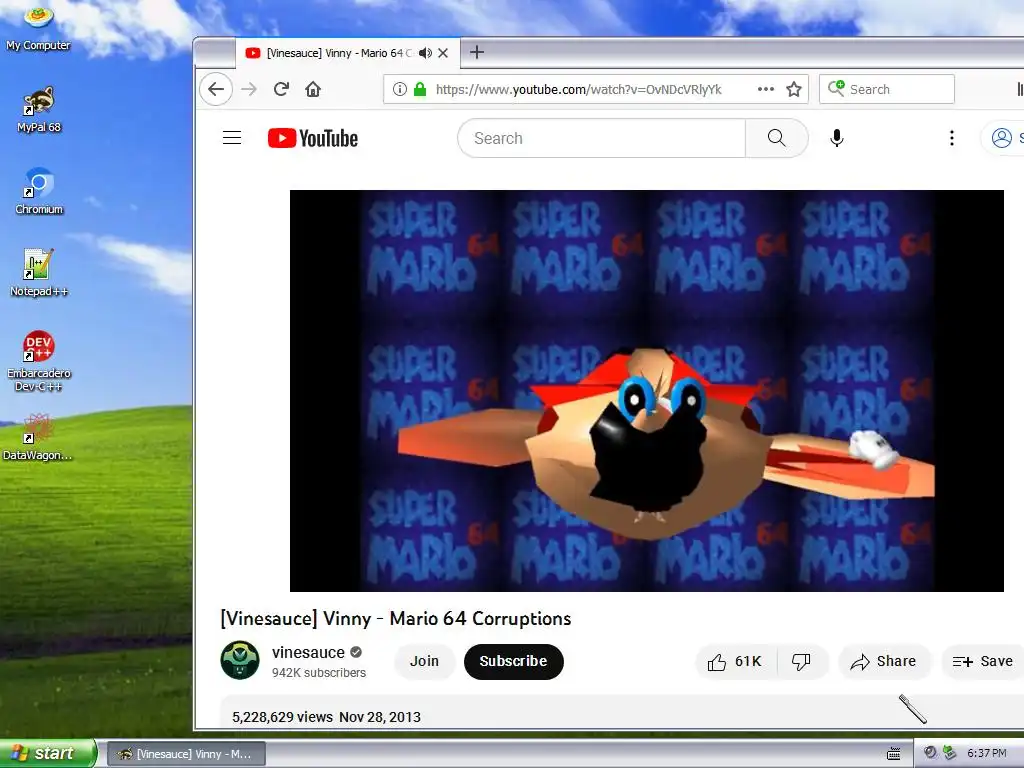The height and width of the screenshot is (768, 1024).
Task: Click the browser forward arrow
Action: [x=249, y=89]
